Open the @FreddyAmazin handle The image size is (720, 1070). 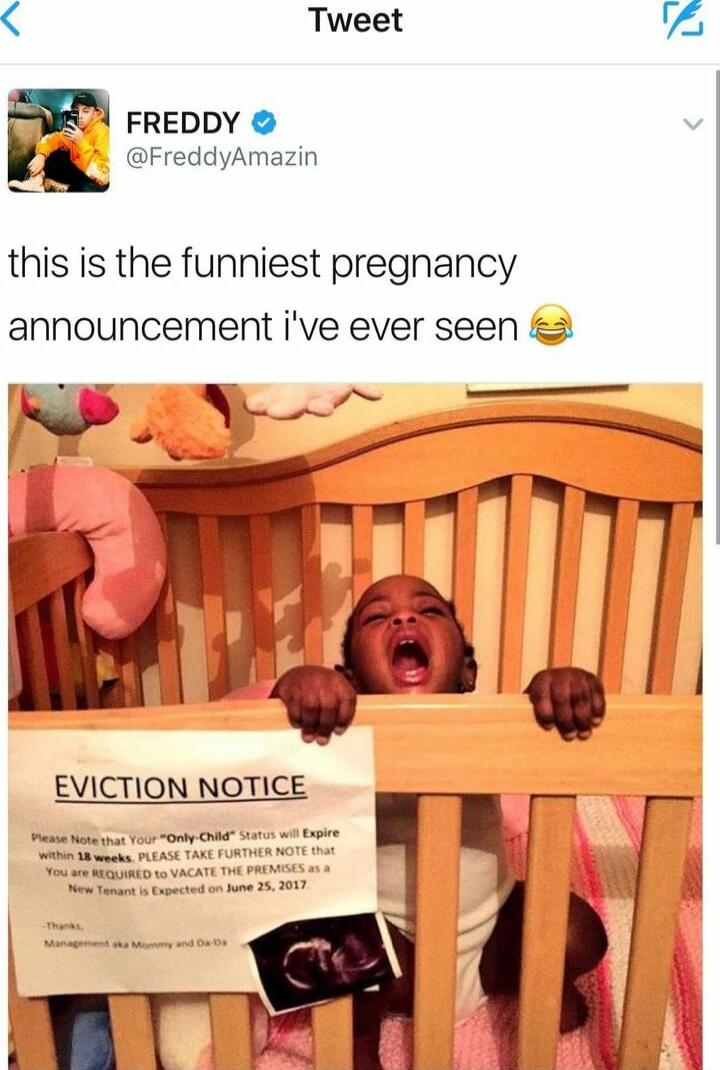pyautogui.click(x=222, y=157)
